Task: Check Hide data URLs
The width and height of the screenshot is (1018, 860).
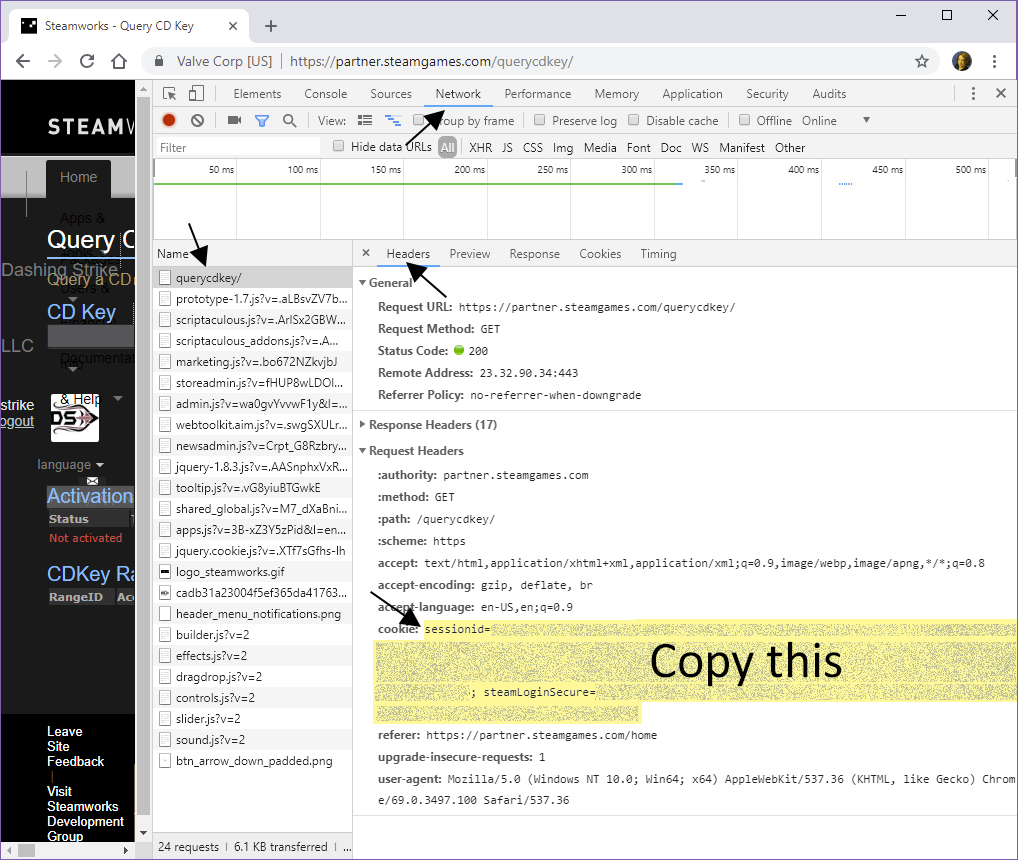Action: click(x=338, y=146)
